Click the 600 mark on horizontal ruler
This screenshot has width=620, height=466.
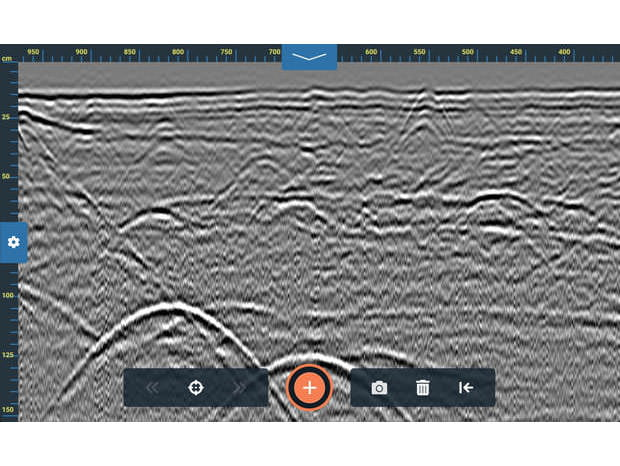pyautogui.click(x=371, y=52)
